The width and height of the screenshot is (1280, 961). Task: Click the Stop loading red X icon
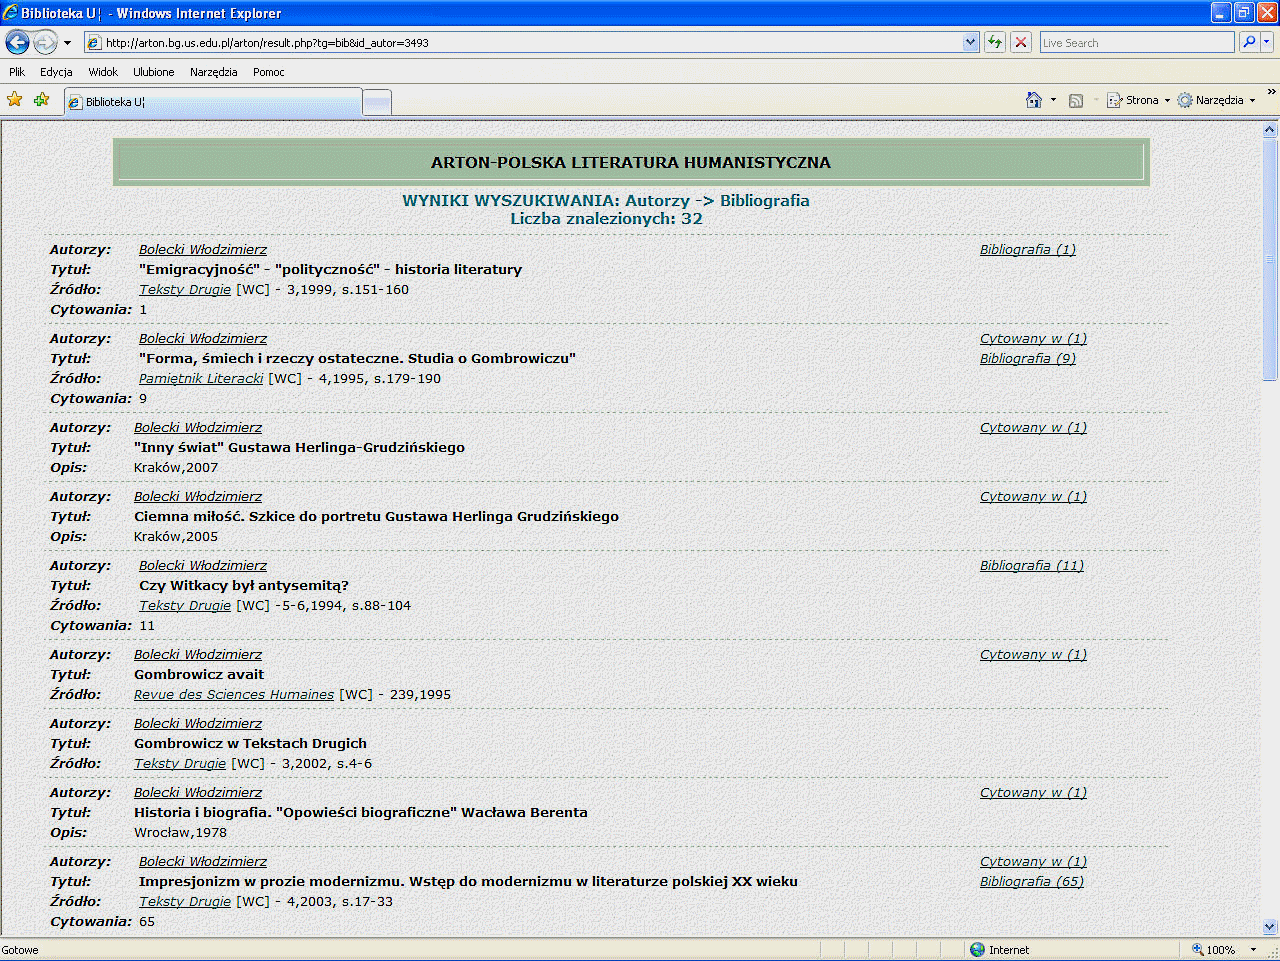coord(1021,42)
